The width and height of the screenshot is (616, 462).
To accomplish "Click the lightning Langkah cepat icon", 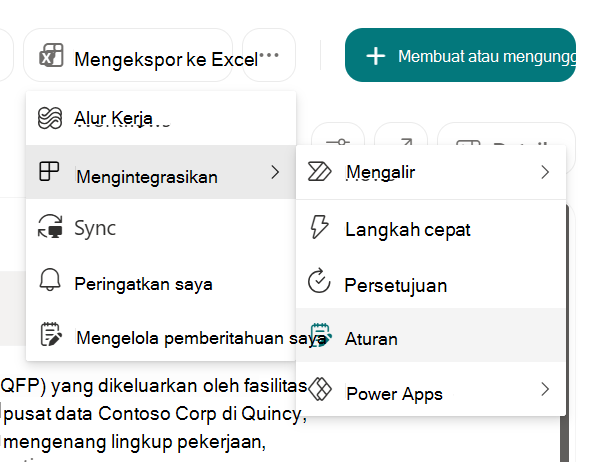I will pyautogui.click(x=319, y=227).
